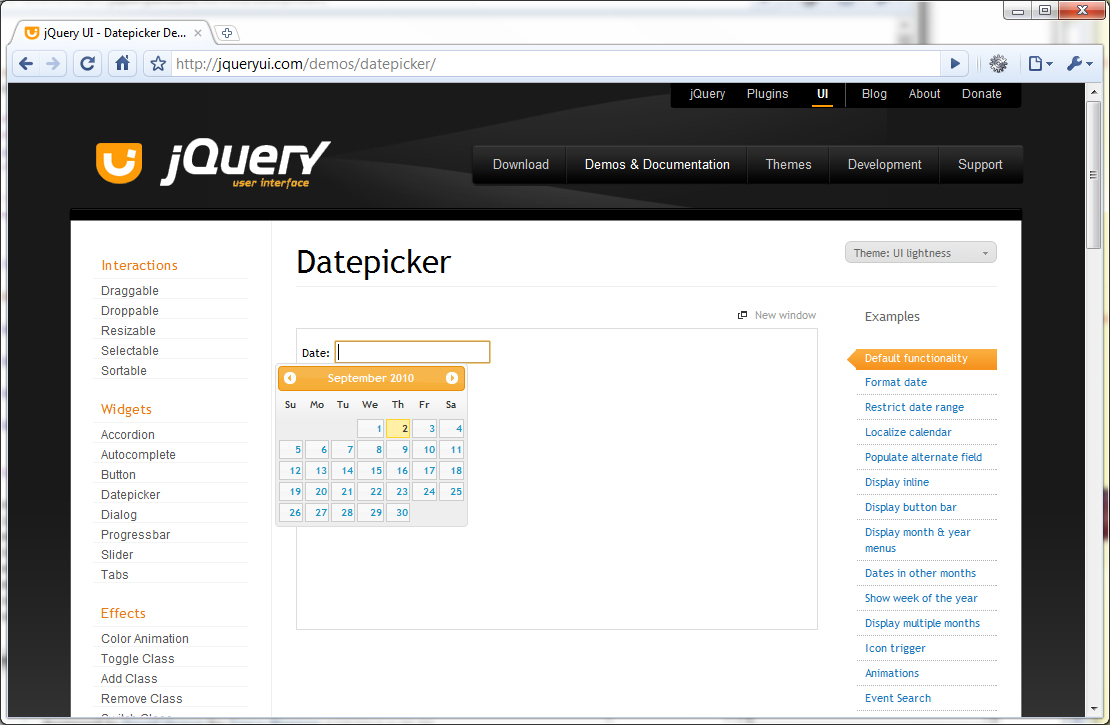Viewport: 1110px width, 725px height.
Task: Open the Theme: UI lightness dropdown
Action: coord(920,253)
